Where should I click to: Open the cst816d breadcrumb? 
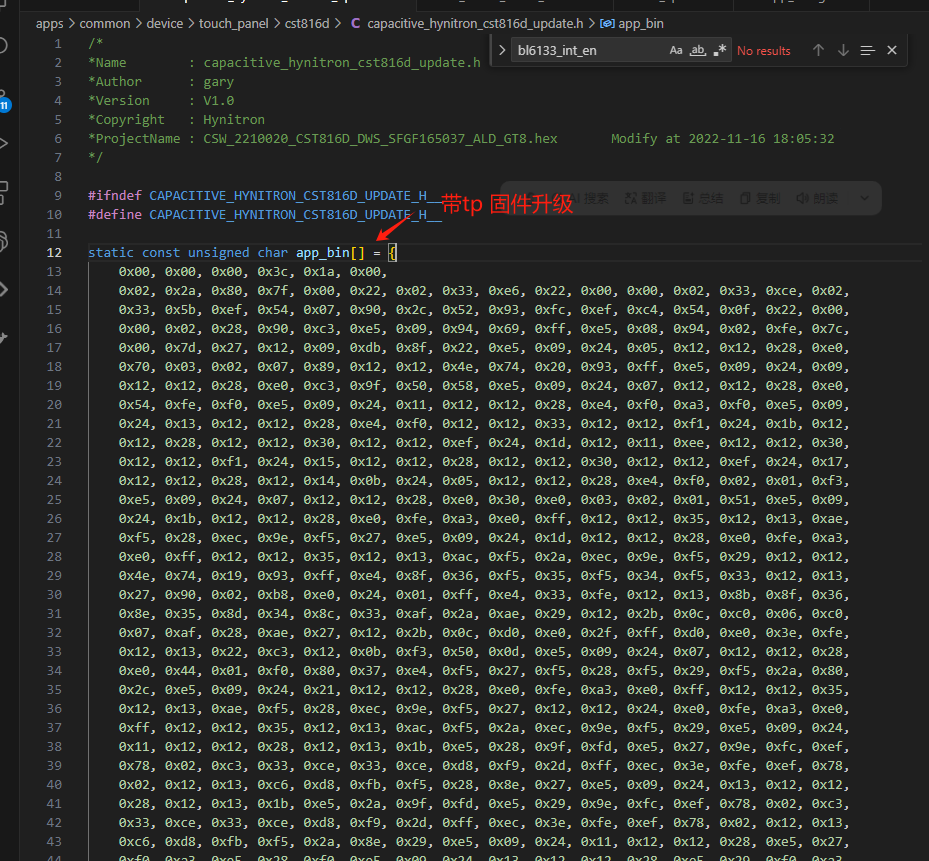[307, 24]
